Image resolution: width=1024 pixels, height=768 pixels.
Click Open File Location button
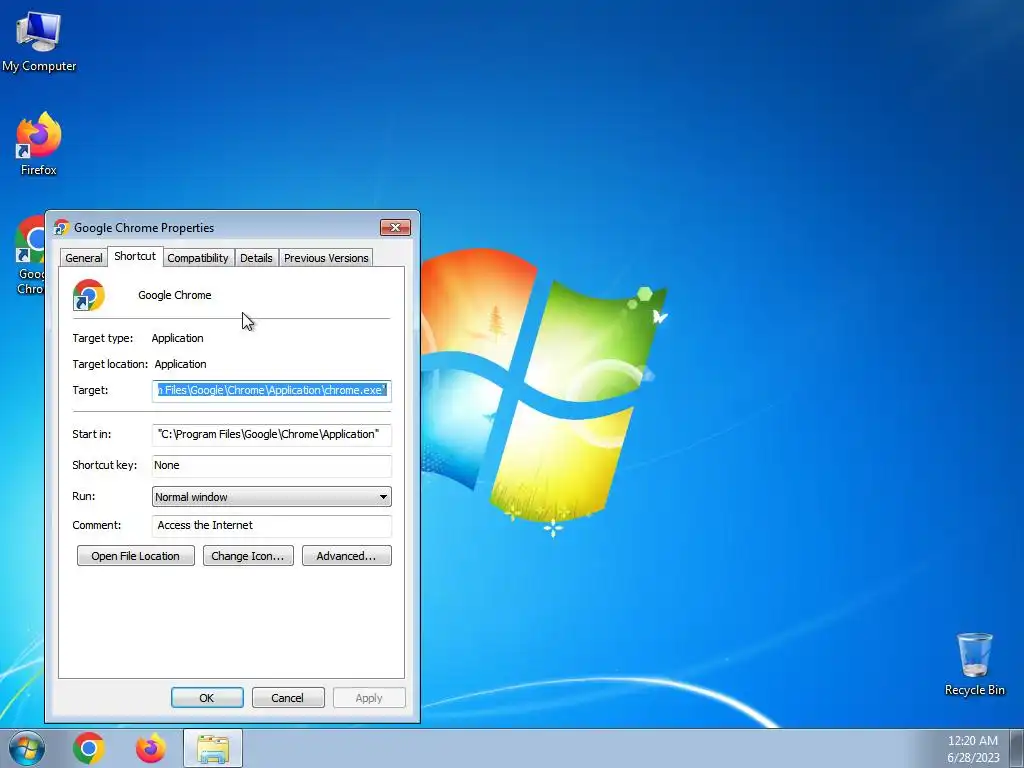coord(136,556)
